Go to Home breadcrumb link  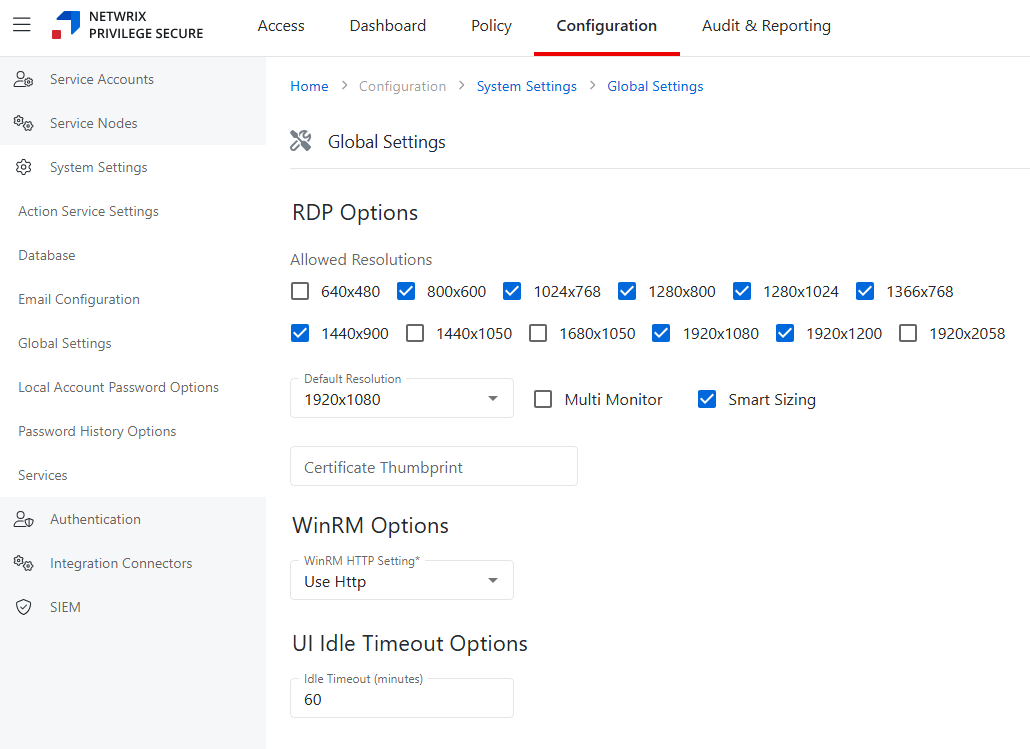coord(309,87)
